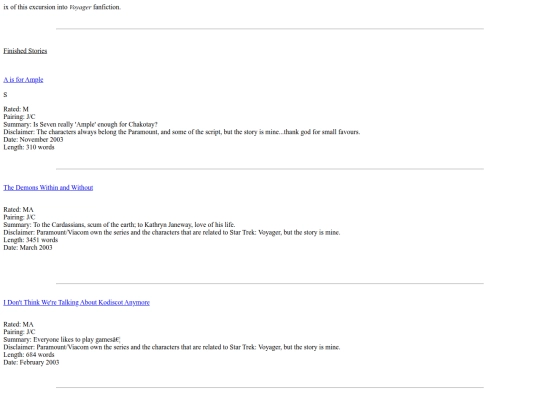
Task: Click the italic word 'Voyager' in the intro line
Action: click(80, 7)
